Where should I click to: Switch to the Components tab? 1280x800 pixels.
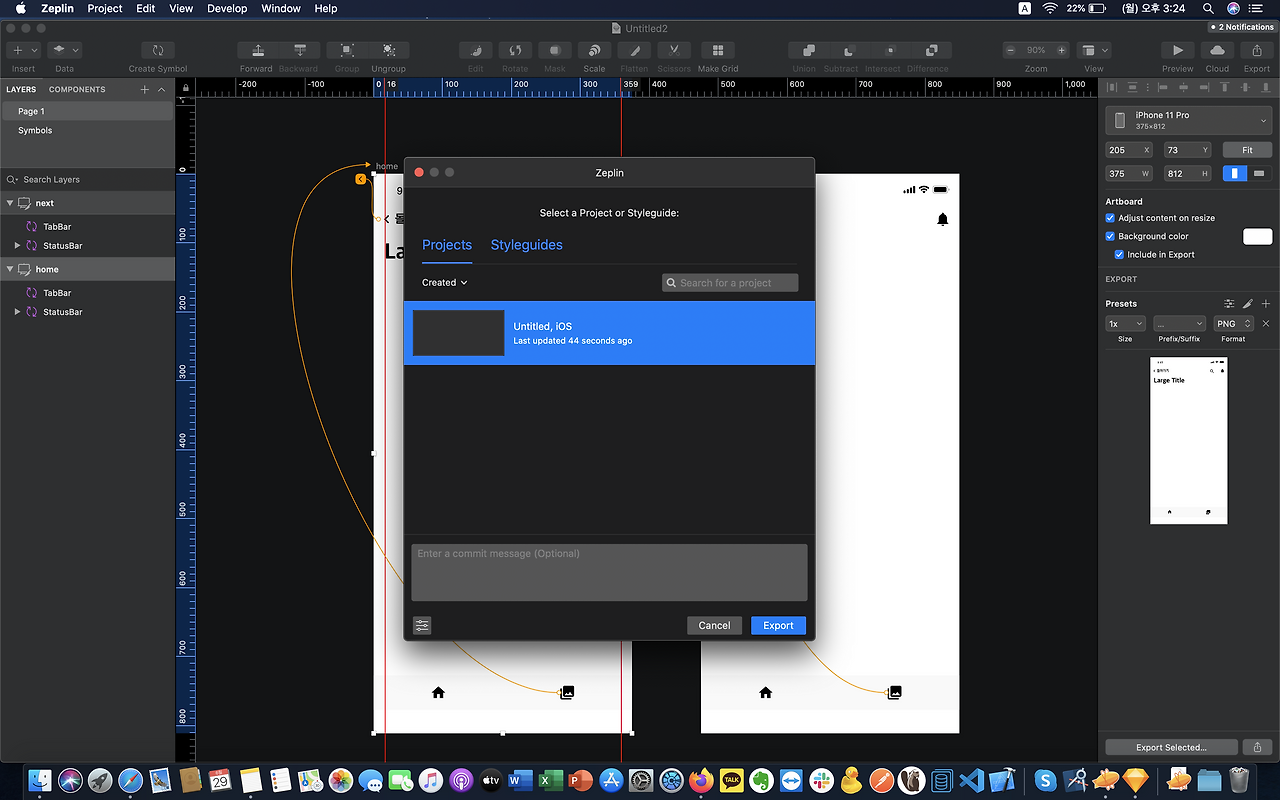click(77, 89)
